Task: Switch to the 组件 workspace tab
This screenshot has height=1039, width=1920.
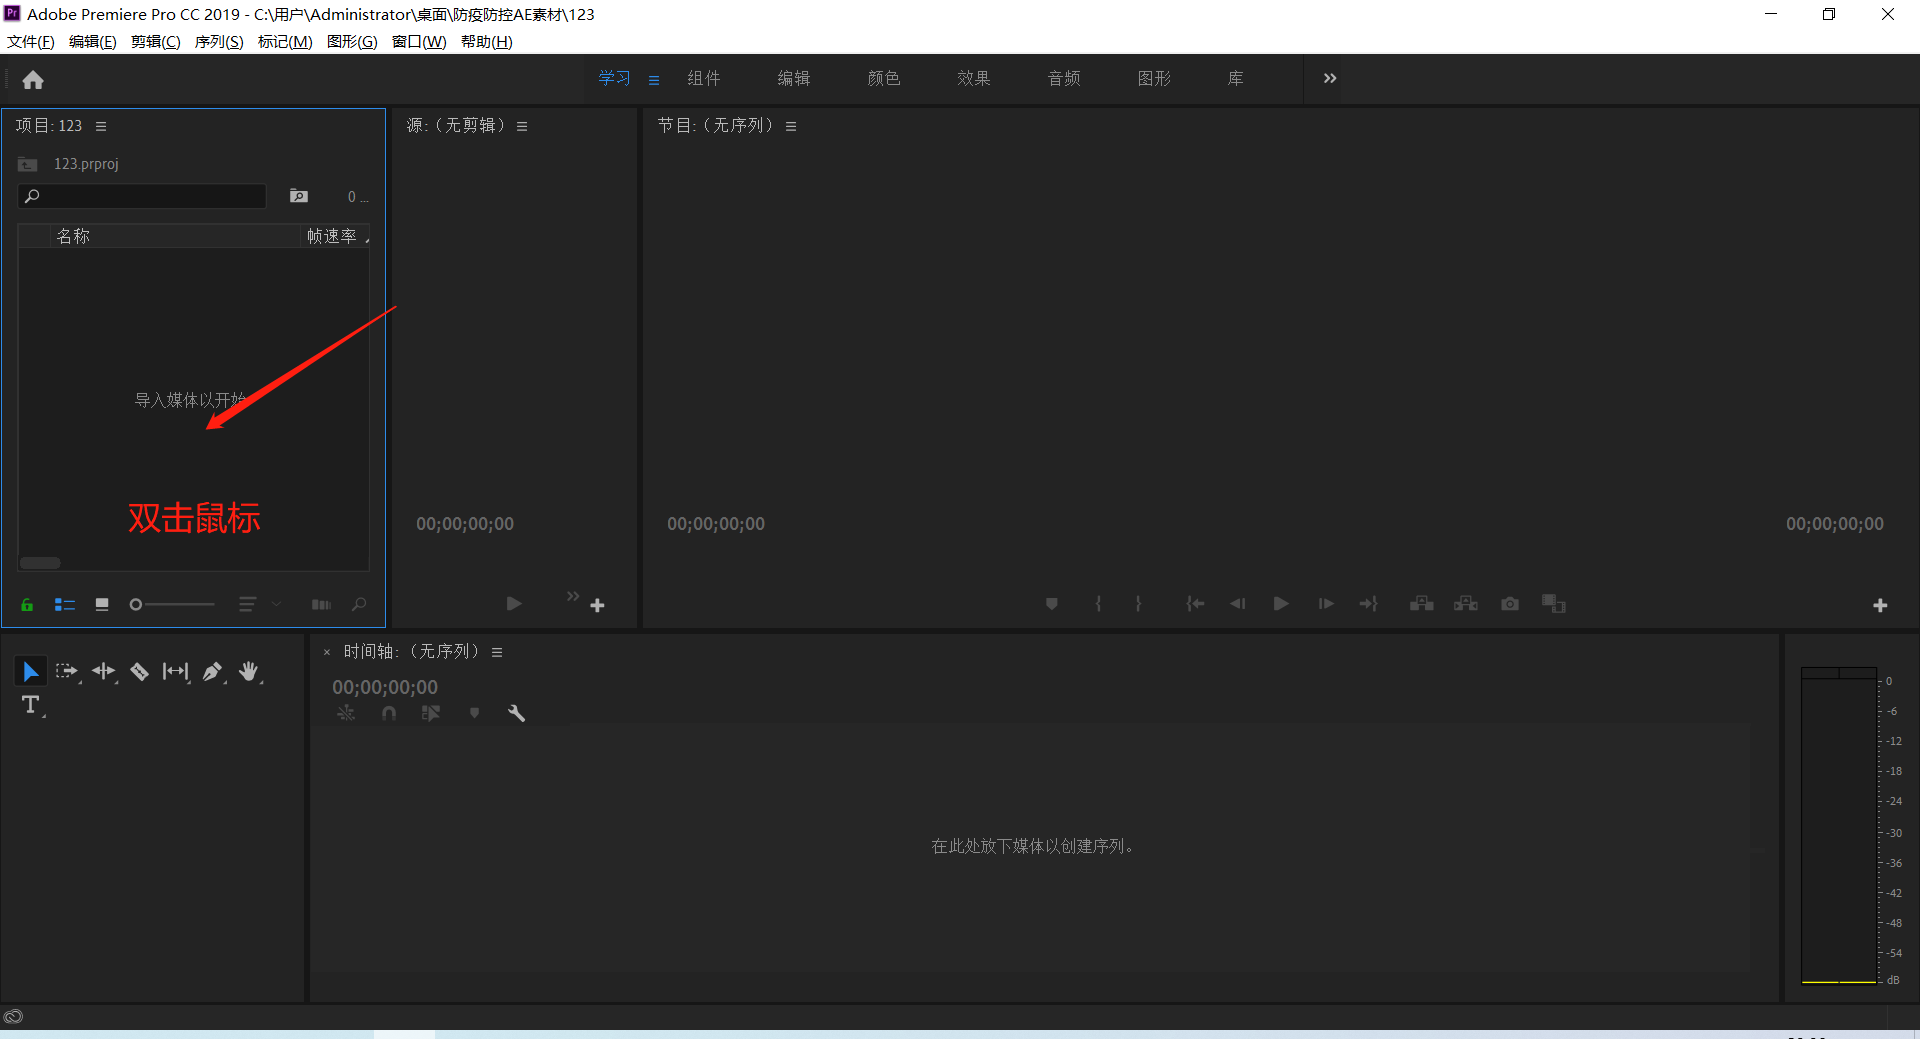Action: pyautogui.click(x=704, y=78)
